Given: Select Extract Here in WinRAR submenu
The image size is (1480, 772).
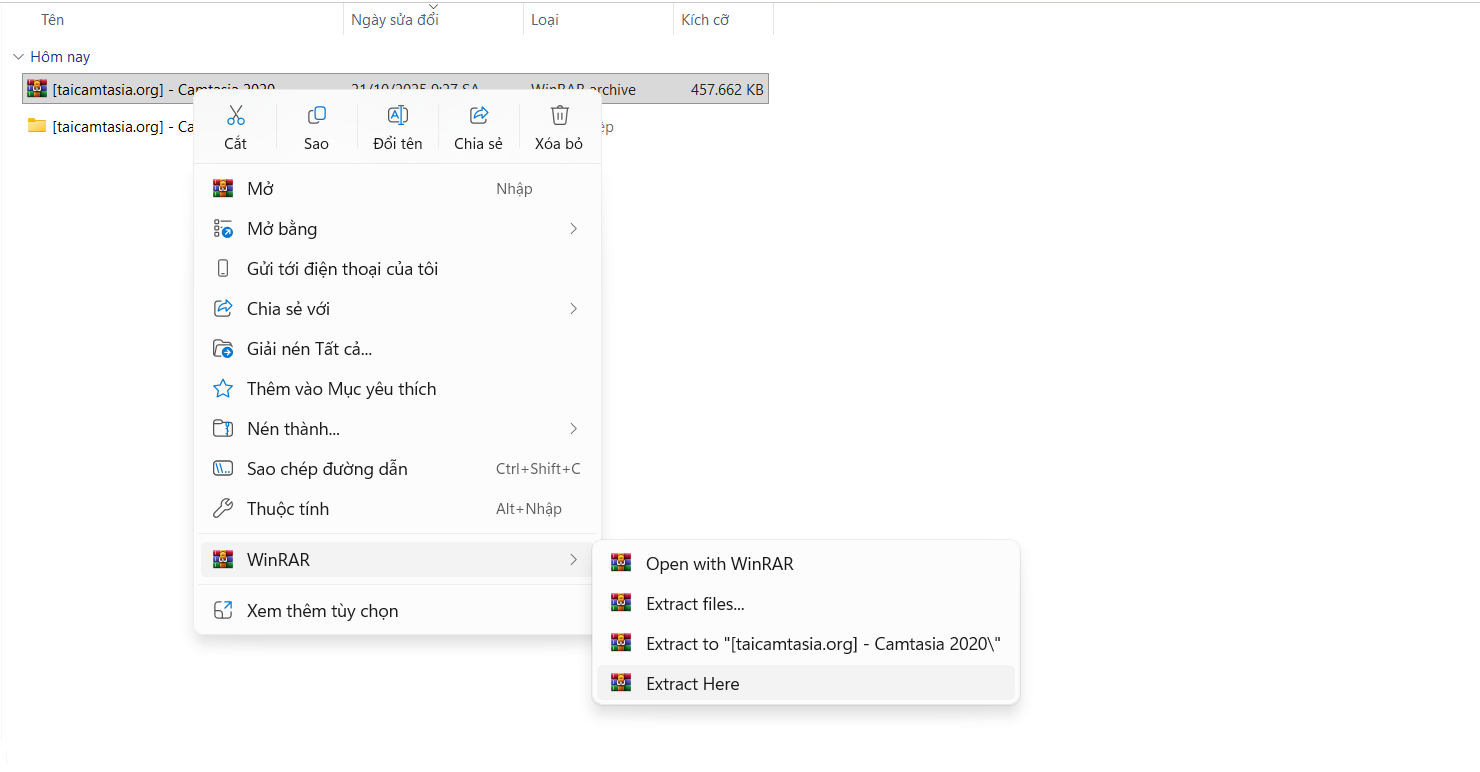Looking at the screenshot, I should coord(692,684).
